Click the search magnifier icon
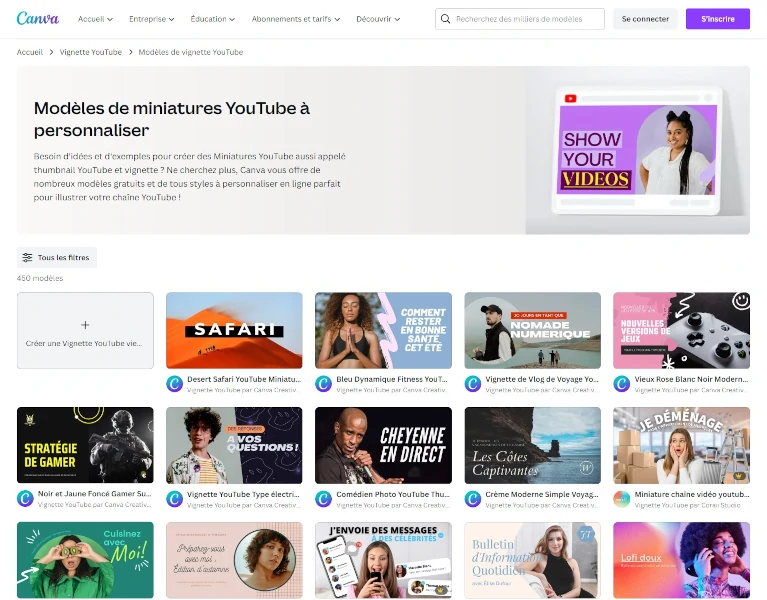767x600 pixels. pyautogui.click(x=446, y=19)
